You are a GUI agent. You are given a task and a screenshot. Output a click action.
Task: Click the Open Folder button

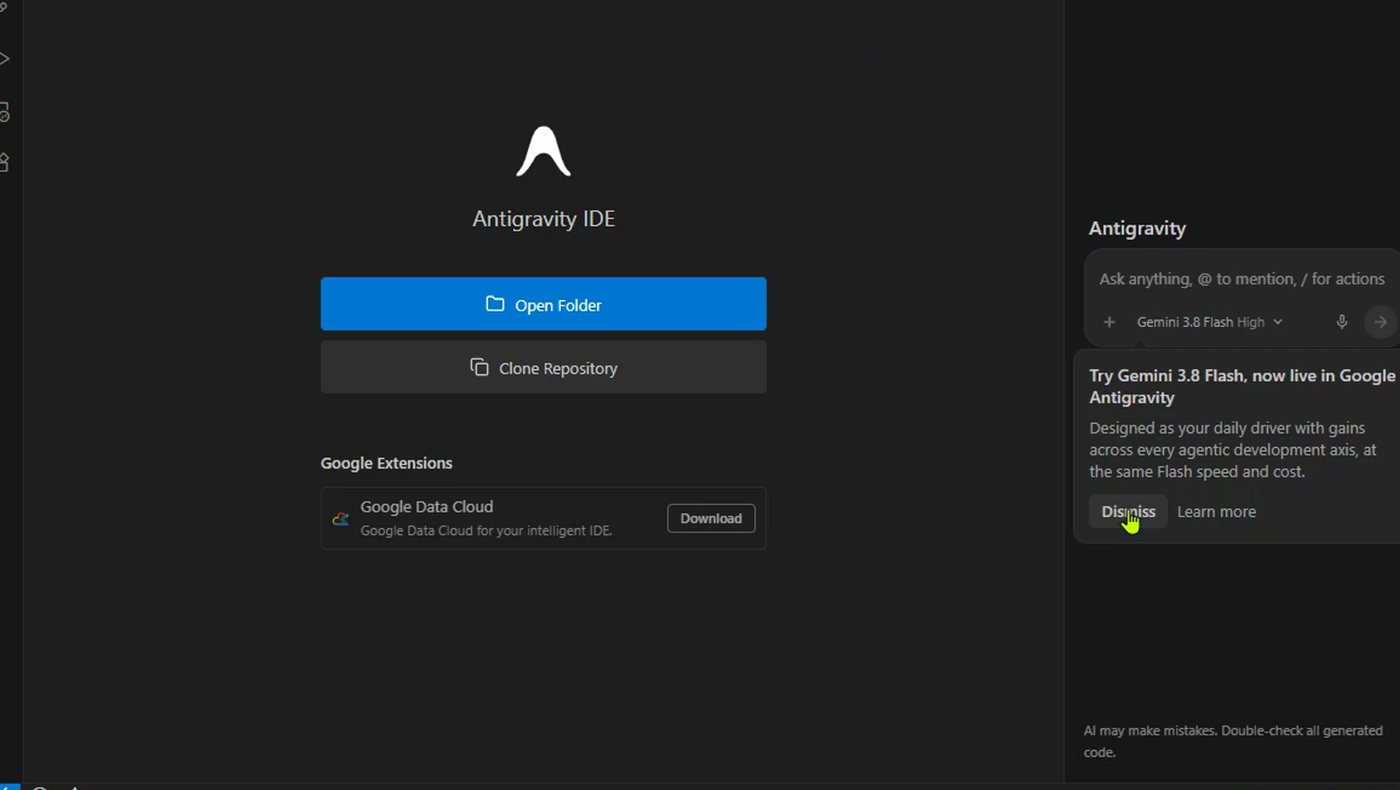(x=543, y=304)
